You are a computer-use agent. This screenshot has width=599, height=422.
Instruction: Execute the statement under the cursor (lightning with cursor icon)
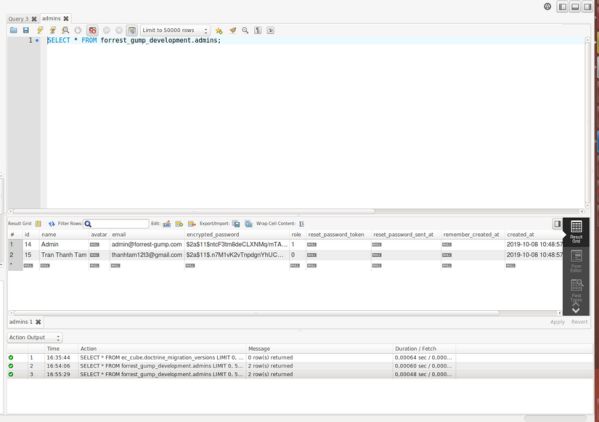click(53, 30)
